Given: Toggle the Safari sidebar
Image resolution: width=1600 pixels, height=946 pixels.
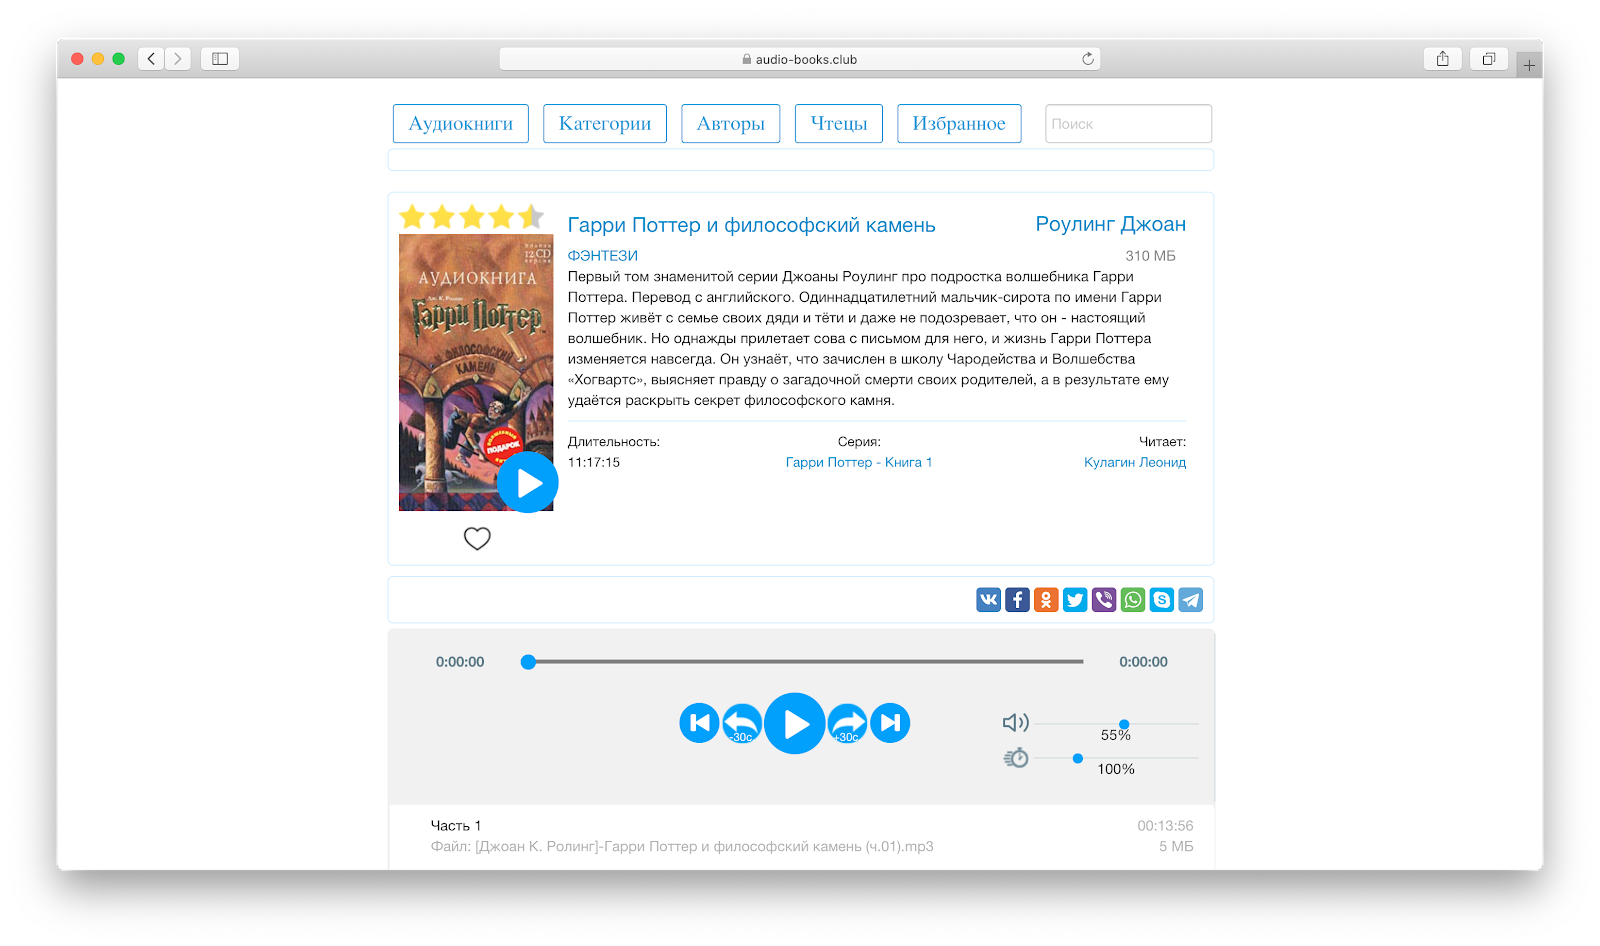Looking at the screenshot, I should point(220,59).
